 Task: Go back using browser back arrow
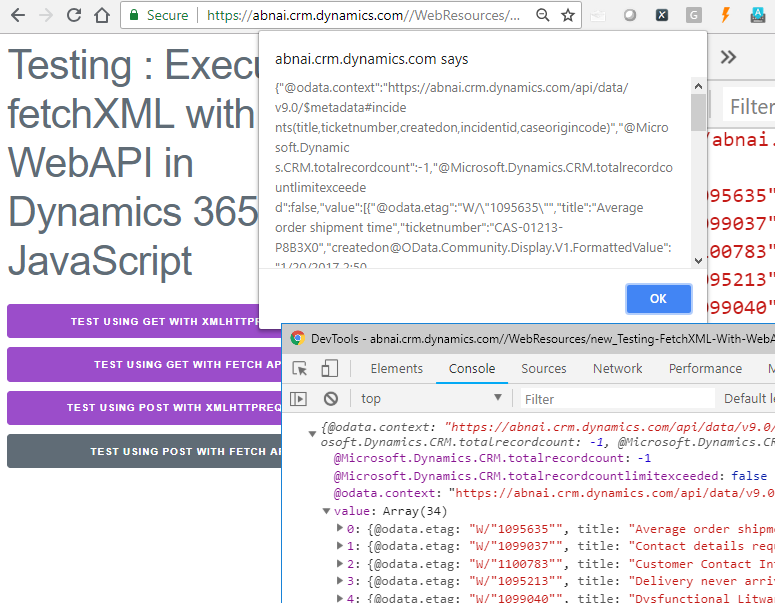[18, 15]
